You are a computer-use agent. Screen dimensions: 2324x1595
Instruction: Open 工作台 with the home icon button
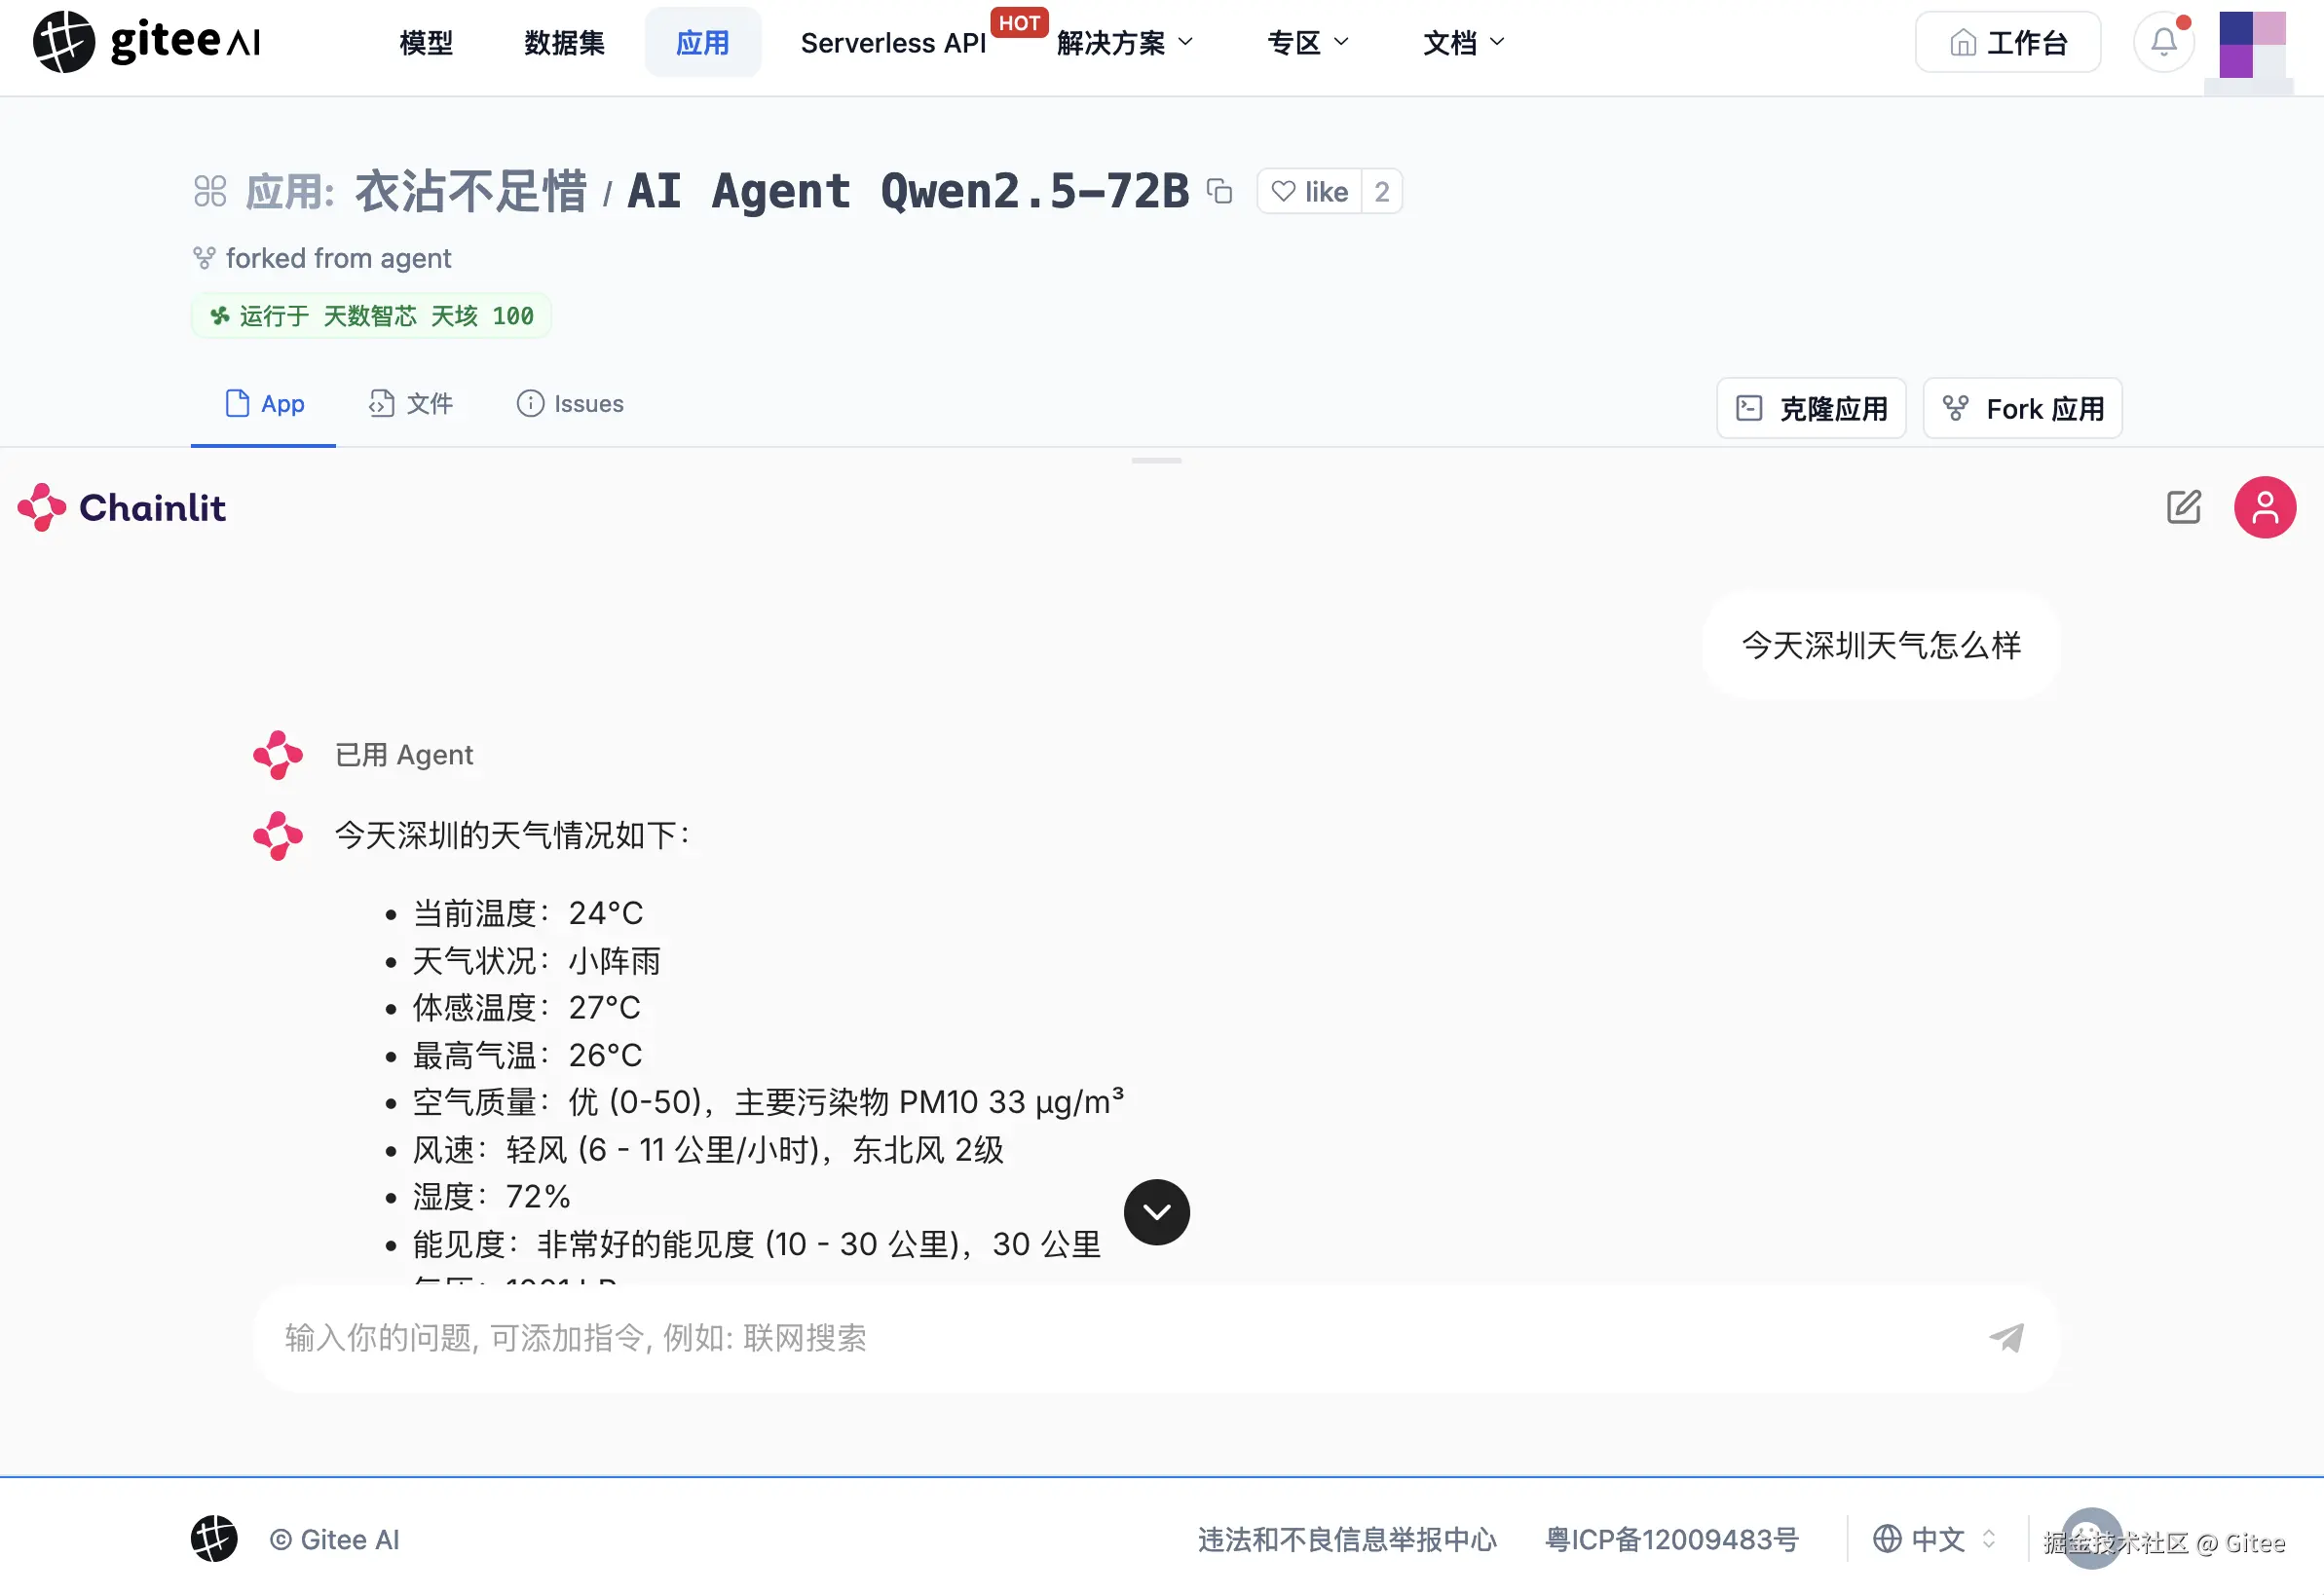tap(2008, 42)
